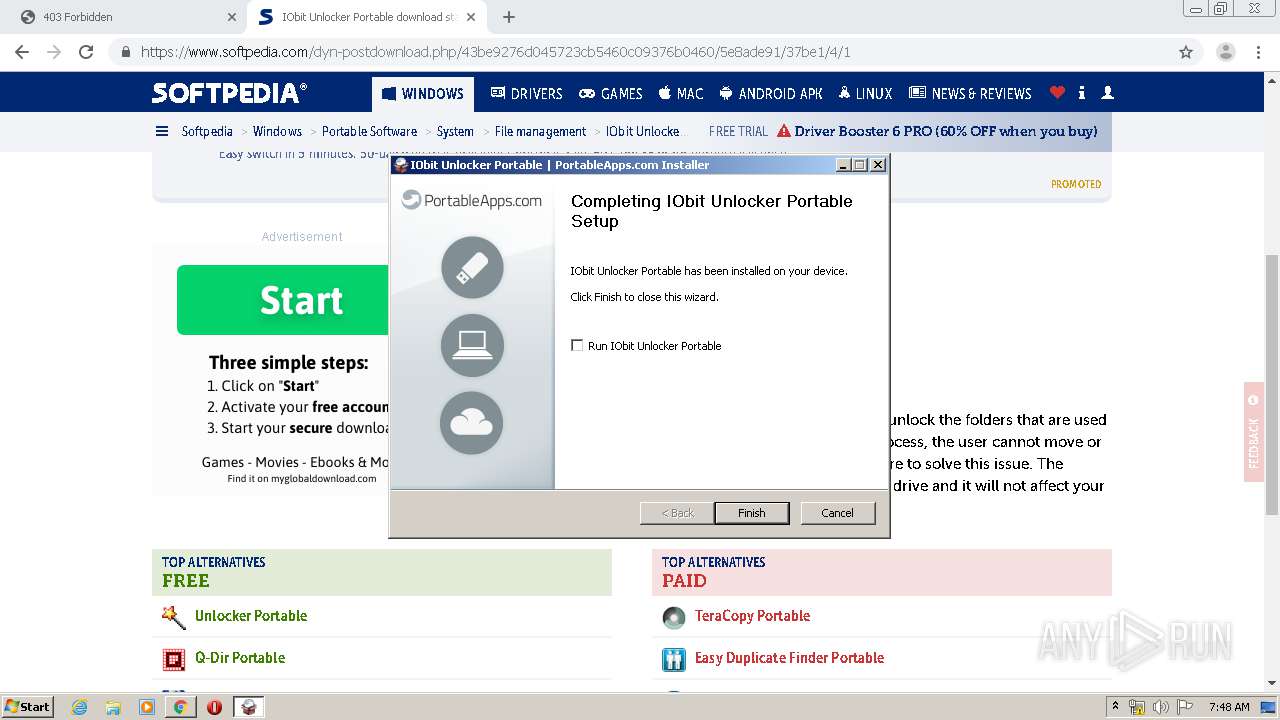Viewport: 1280px width, 720px height.
Task: Click red Opera icon in taskbar
Action: click(x=214, y=707)
